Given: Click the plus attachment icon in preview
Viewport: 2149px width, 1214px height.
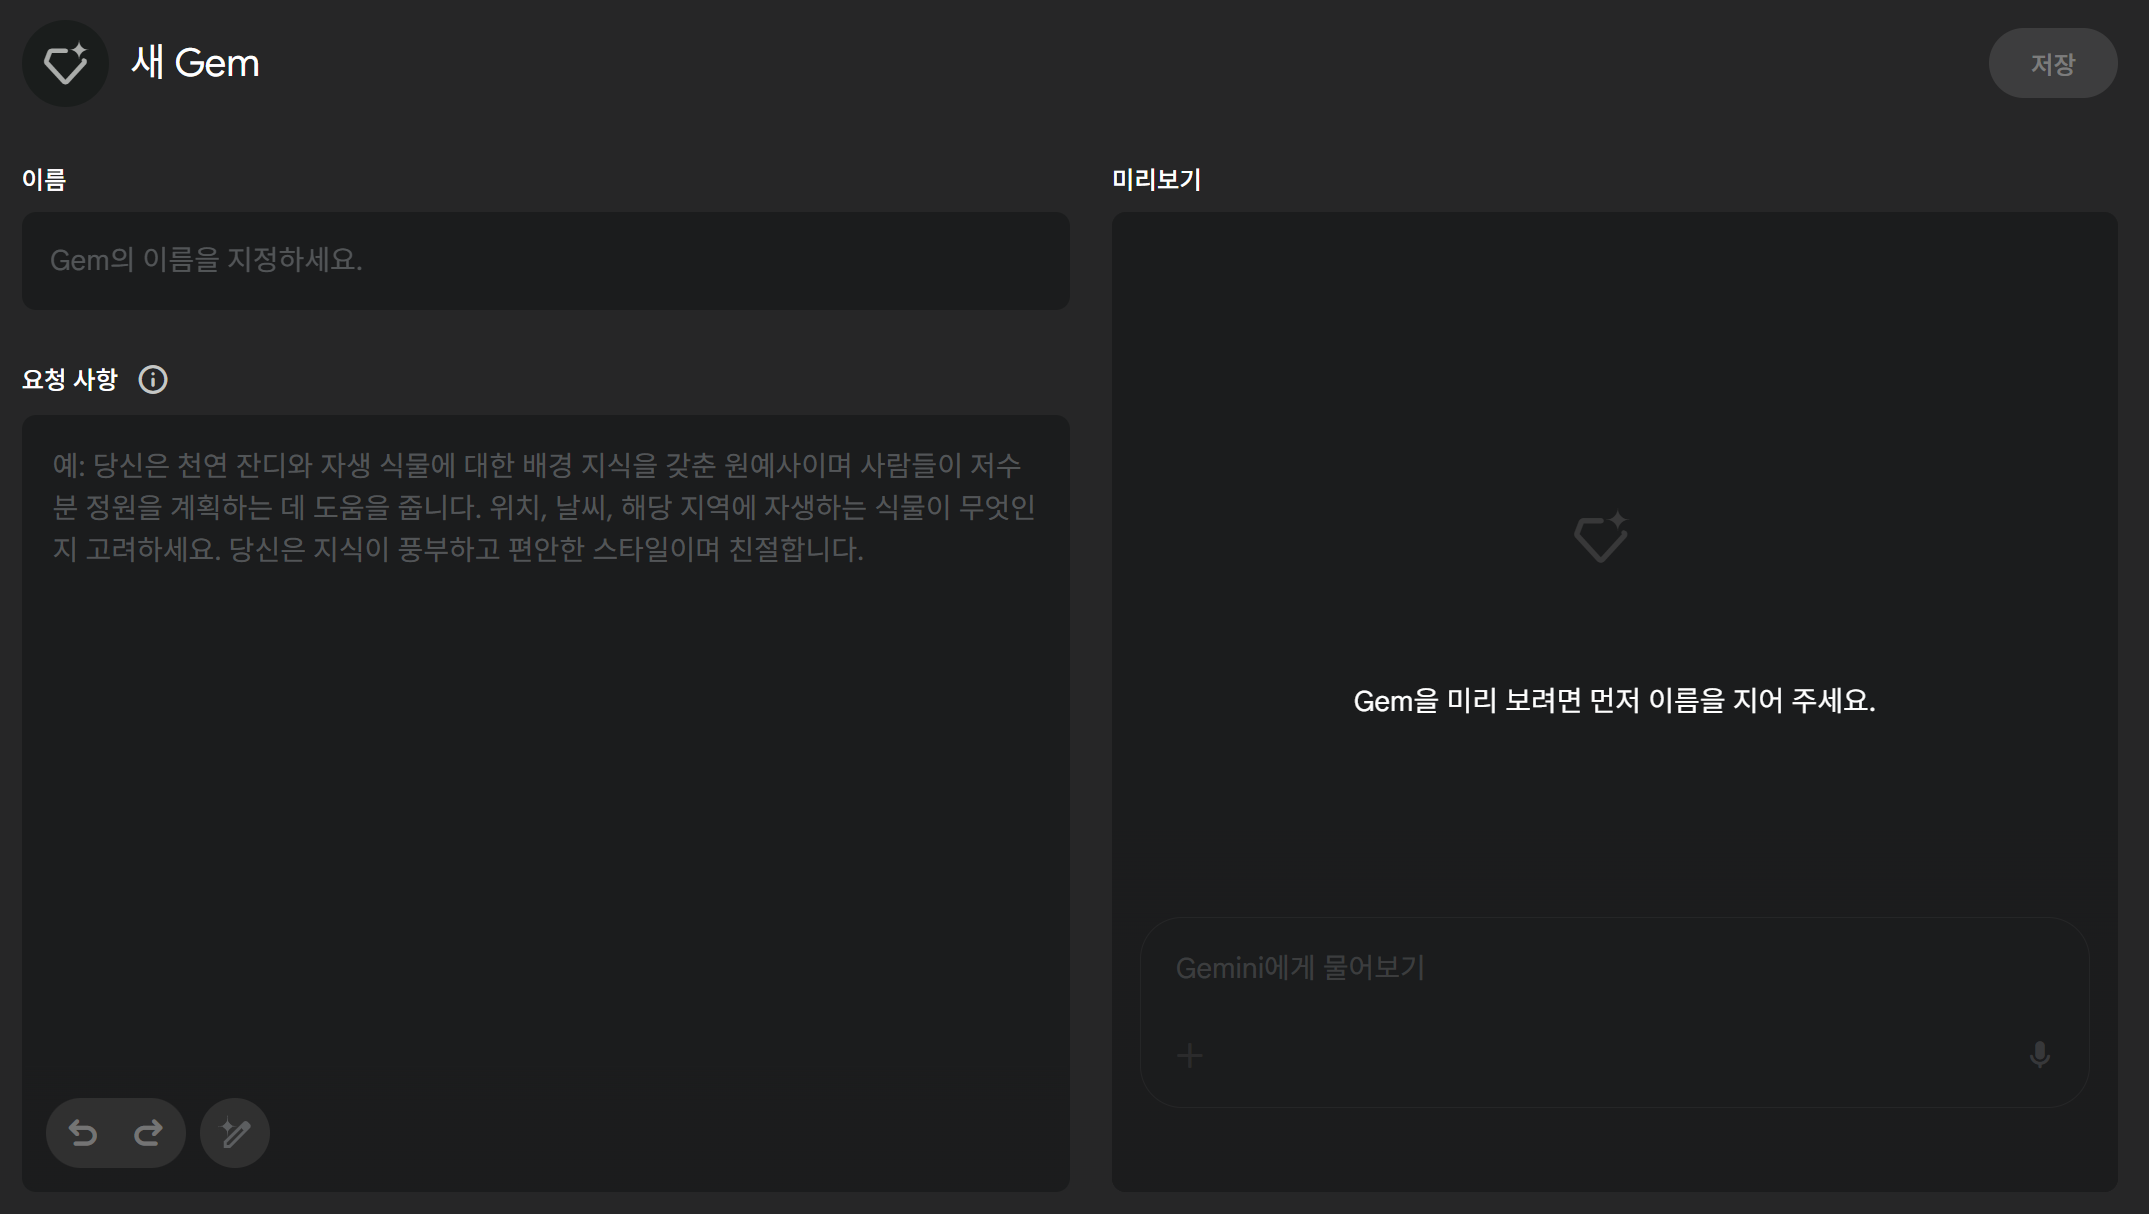Looking at the screenshot, I should pyautogui.click(x=1190, y=1055).
